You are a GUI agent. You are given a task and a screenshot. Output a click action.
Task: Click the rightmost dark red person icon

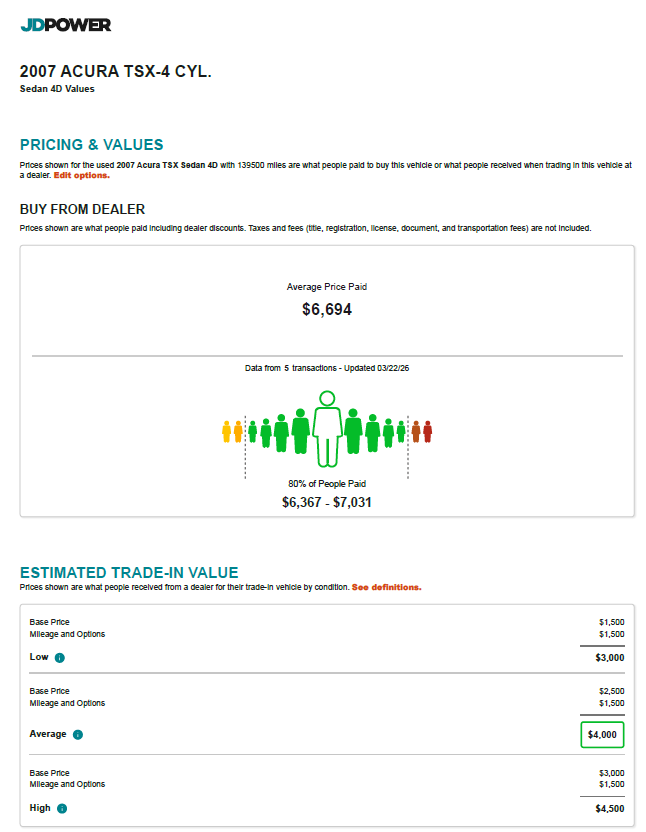pyautogui.click(x=428, y=431)
